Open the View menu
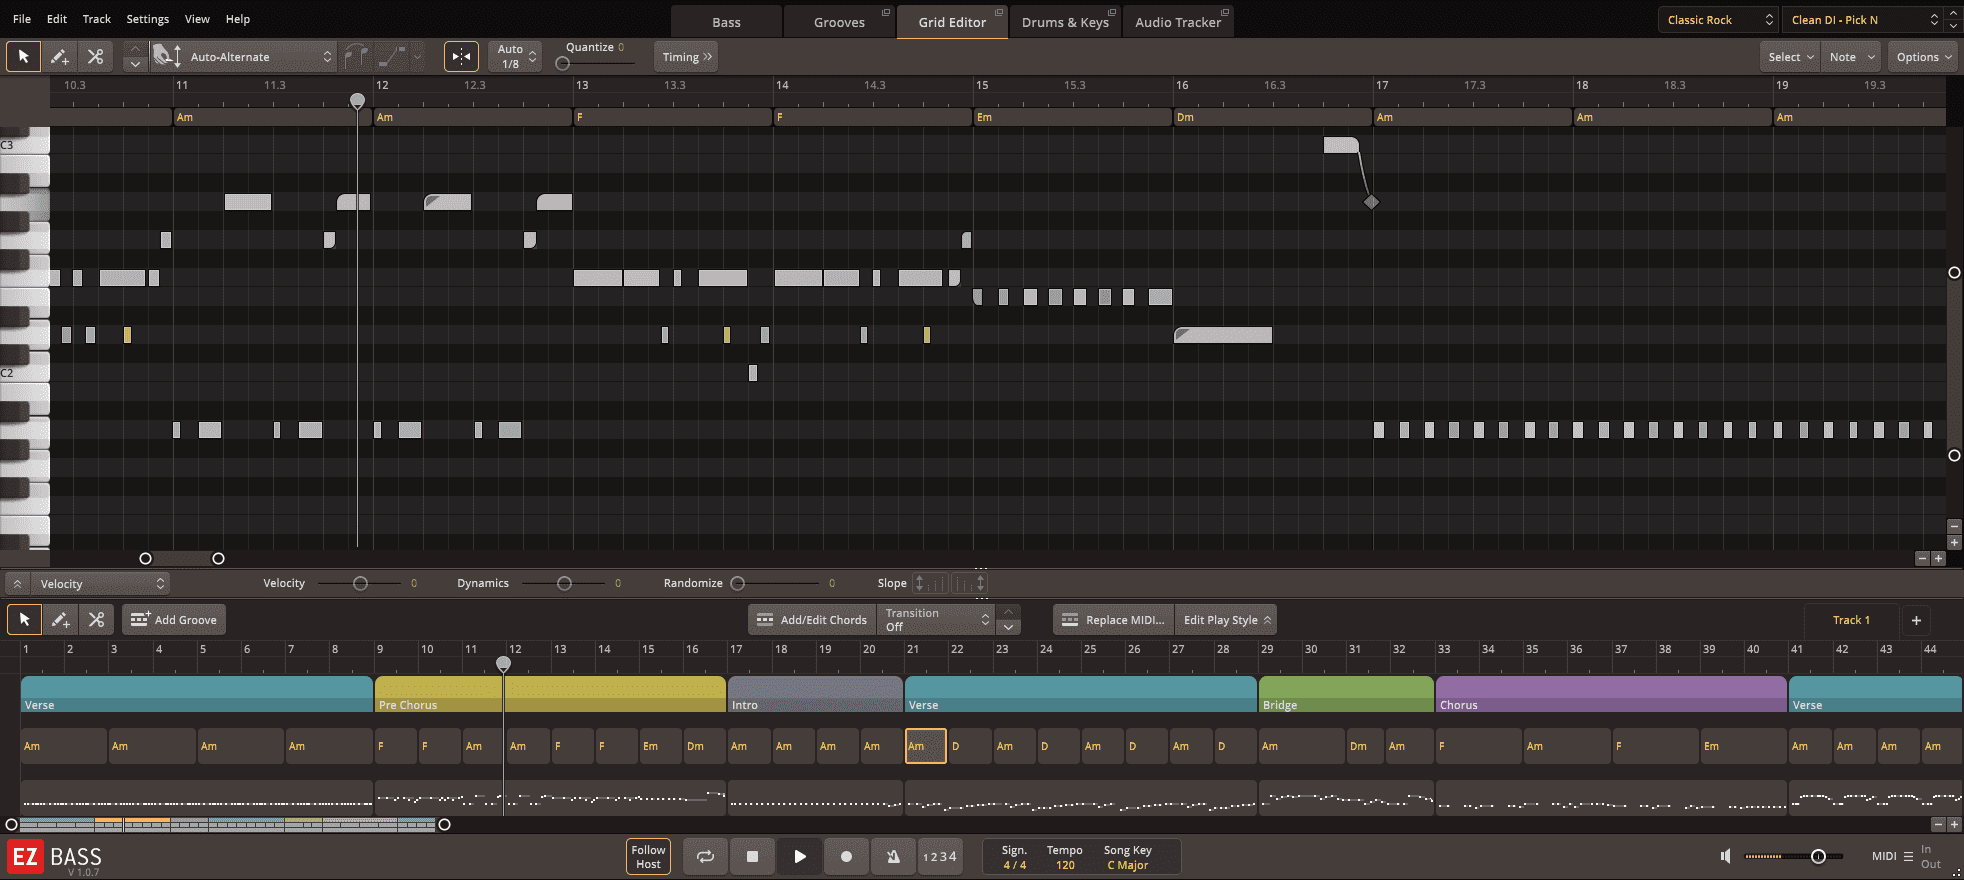This screenshot has height=880, width=1964. (198, 19)
